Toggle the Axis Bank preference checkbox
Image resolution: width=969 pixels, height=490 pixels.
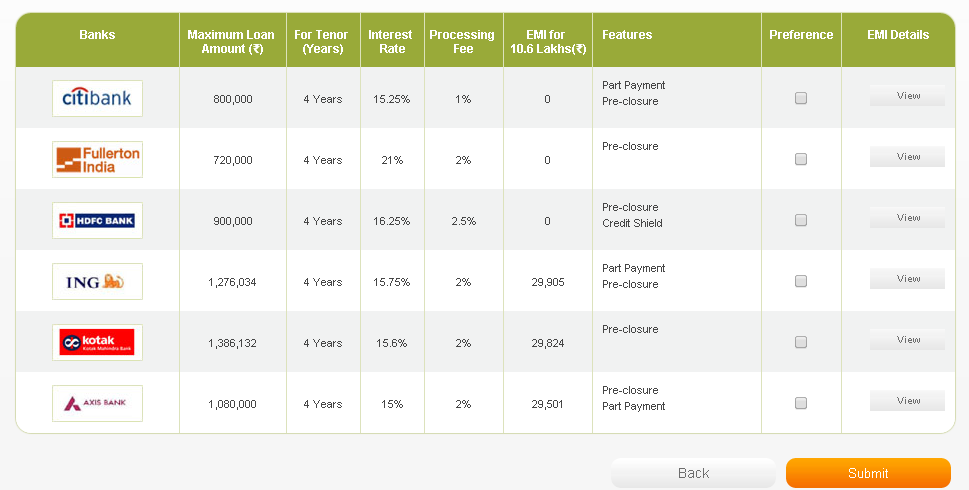tap(801, 403)
